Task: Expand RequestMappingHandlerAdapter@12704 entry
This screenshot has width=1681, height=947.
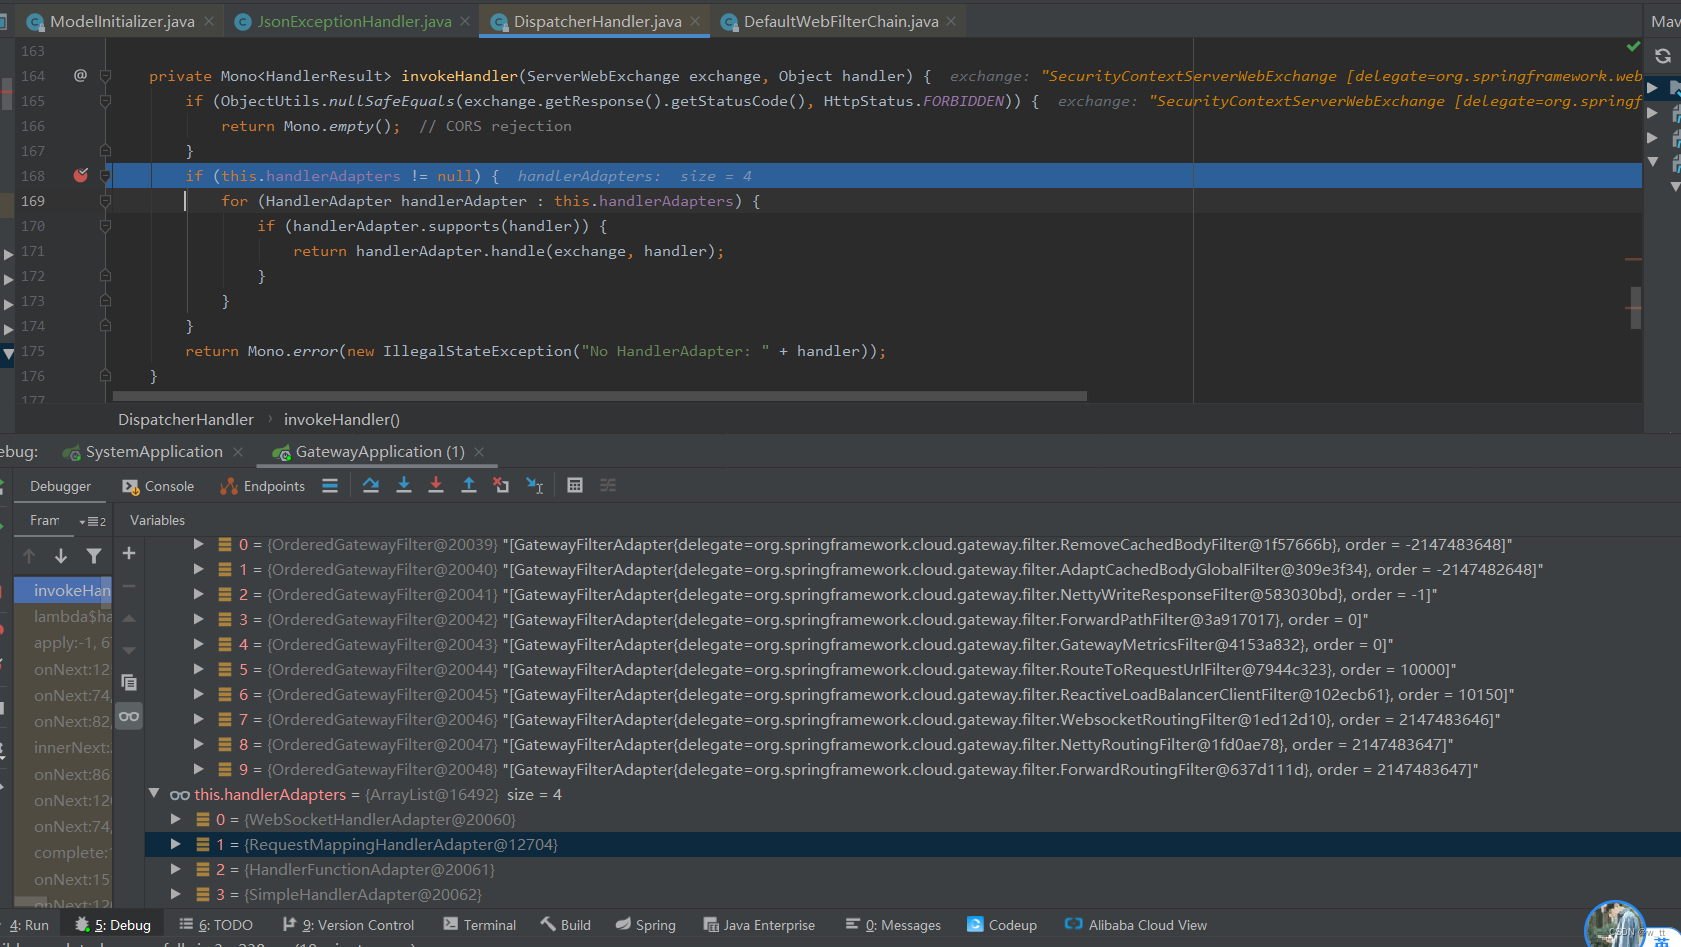Action: pyautogui.click(x=176, y=844)
